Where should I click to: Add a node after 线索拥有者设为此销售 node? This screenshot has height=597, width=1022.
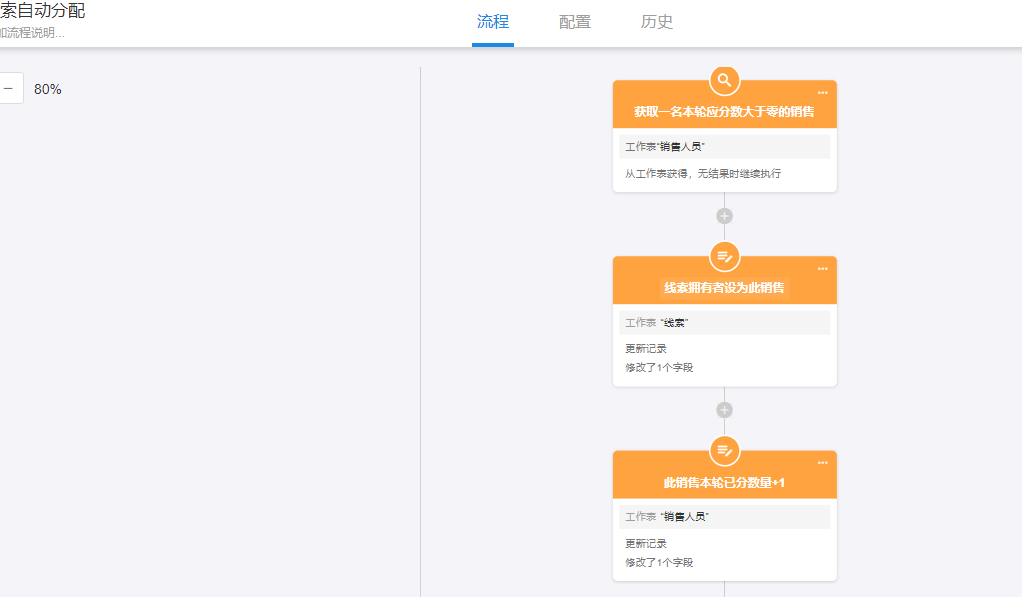point(724,410)
